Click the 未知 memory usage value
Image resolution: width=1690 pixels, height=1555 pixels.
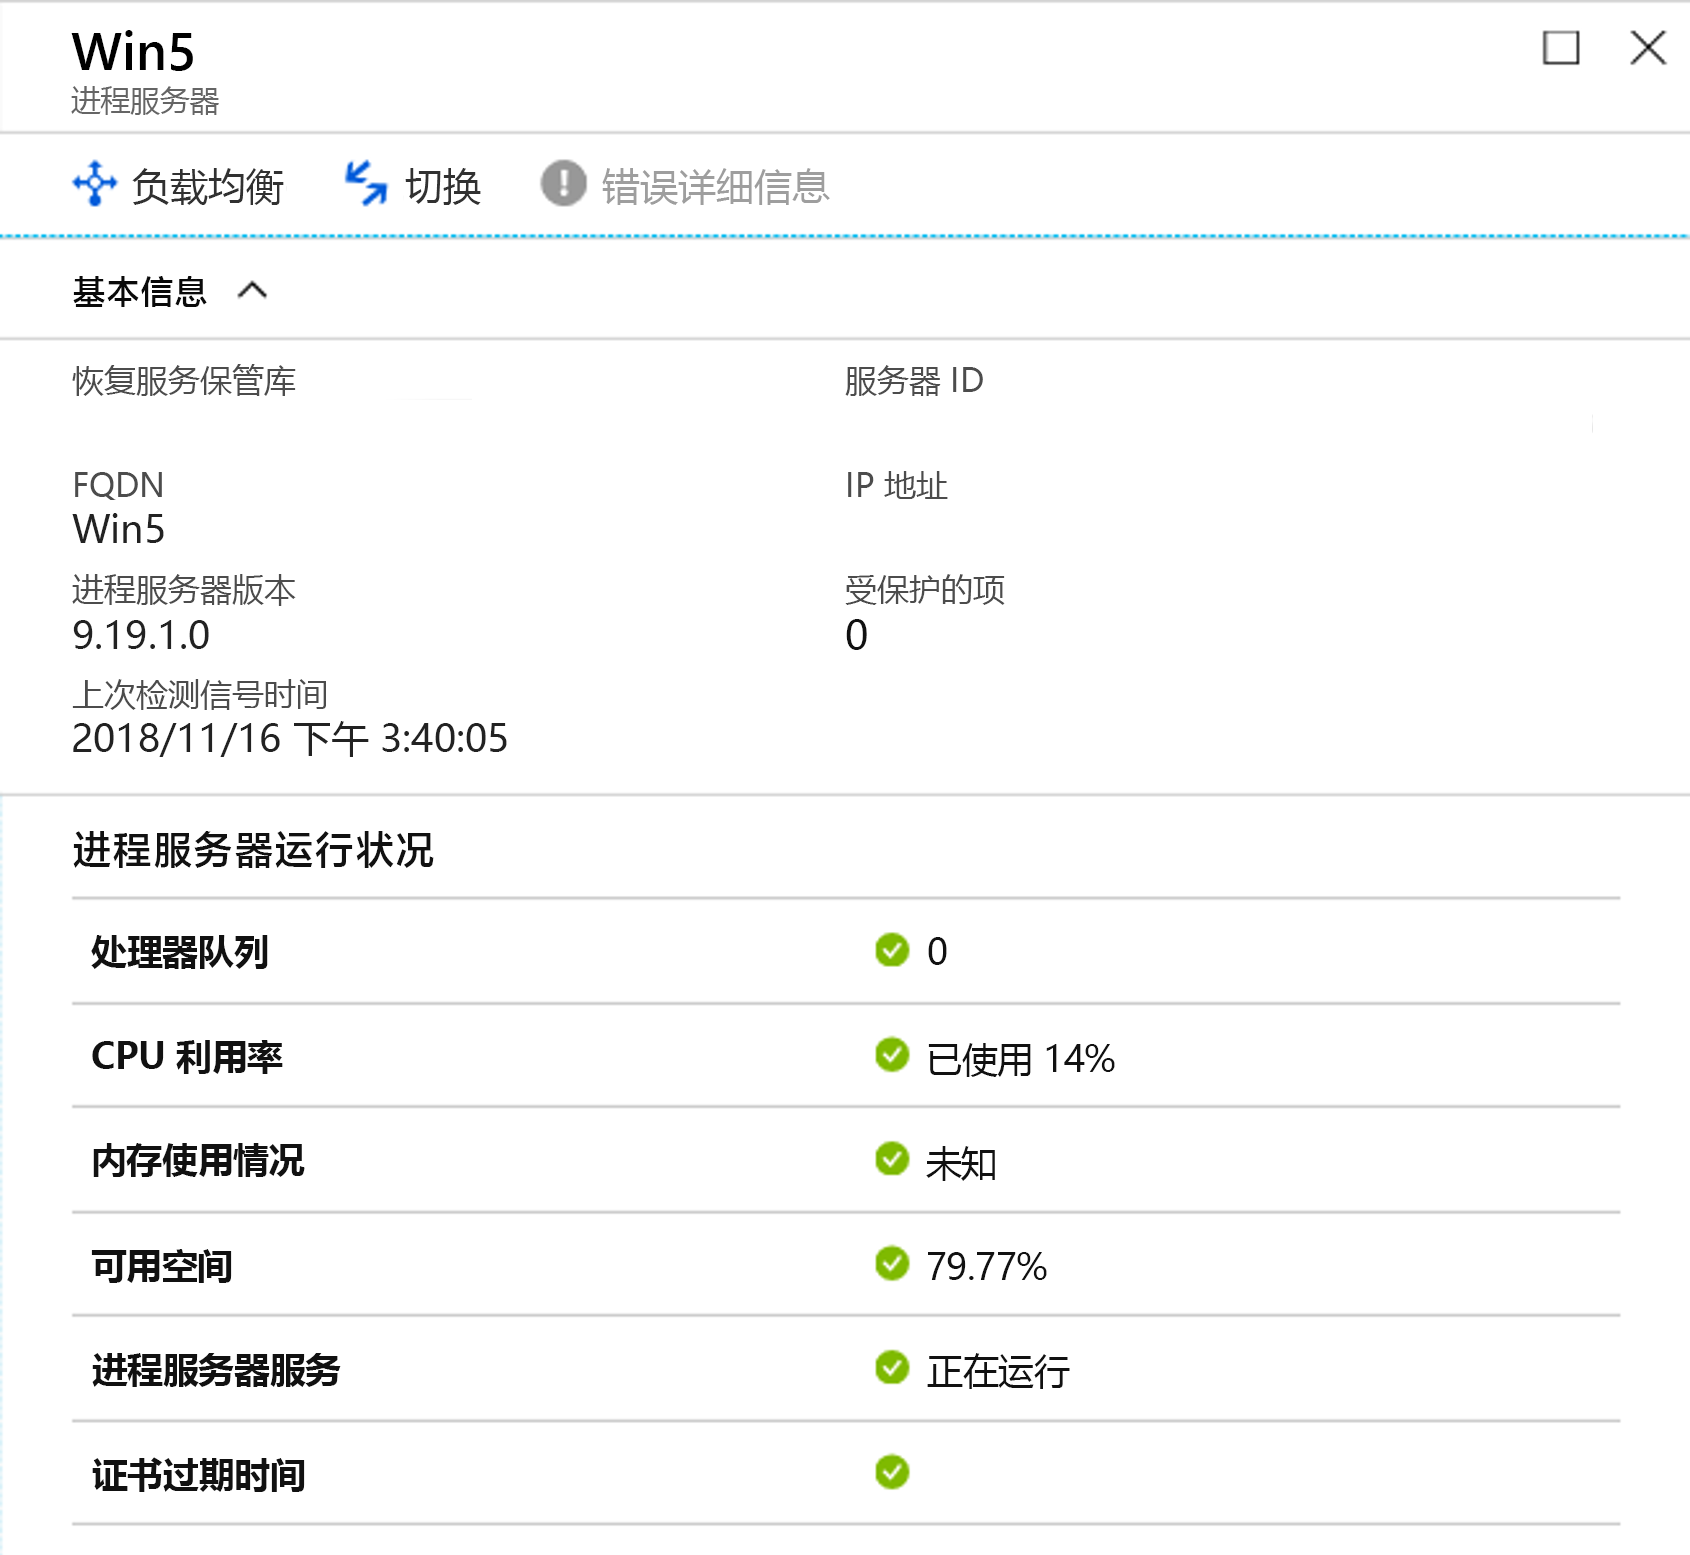pos(961,1164)
